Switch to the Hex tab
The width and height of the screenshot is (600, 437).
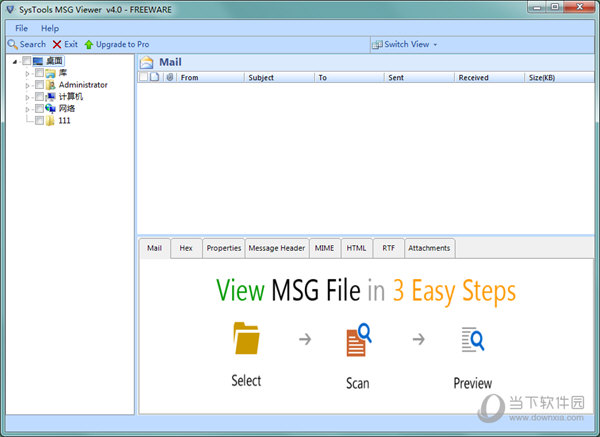pos(186,248)
